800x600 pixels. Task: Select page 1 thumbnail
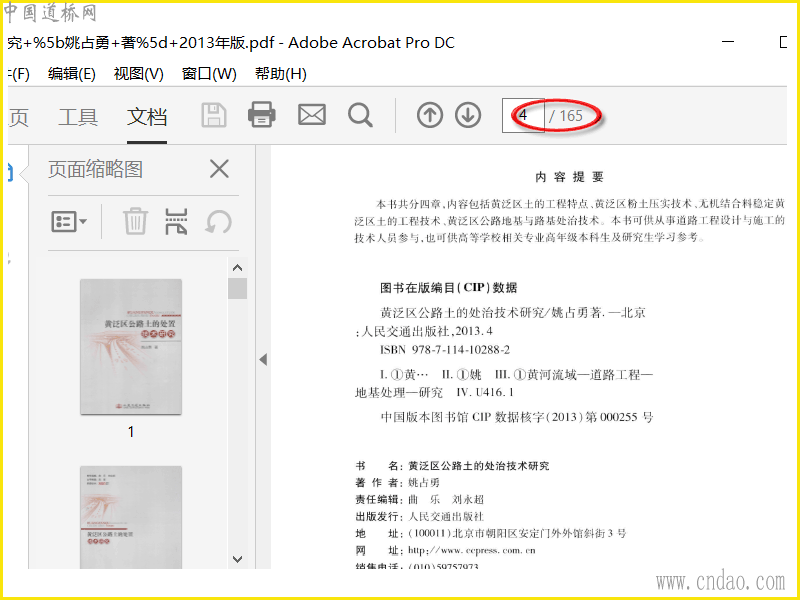point(131,347)
